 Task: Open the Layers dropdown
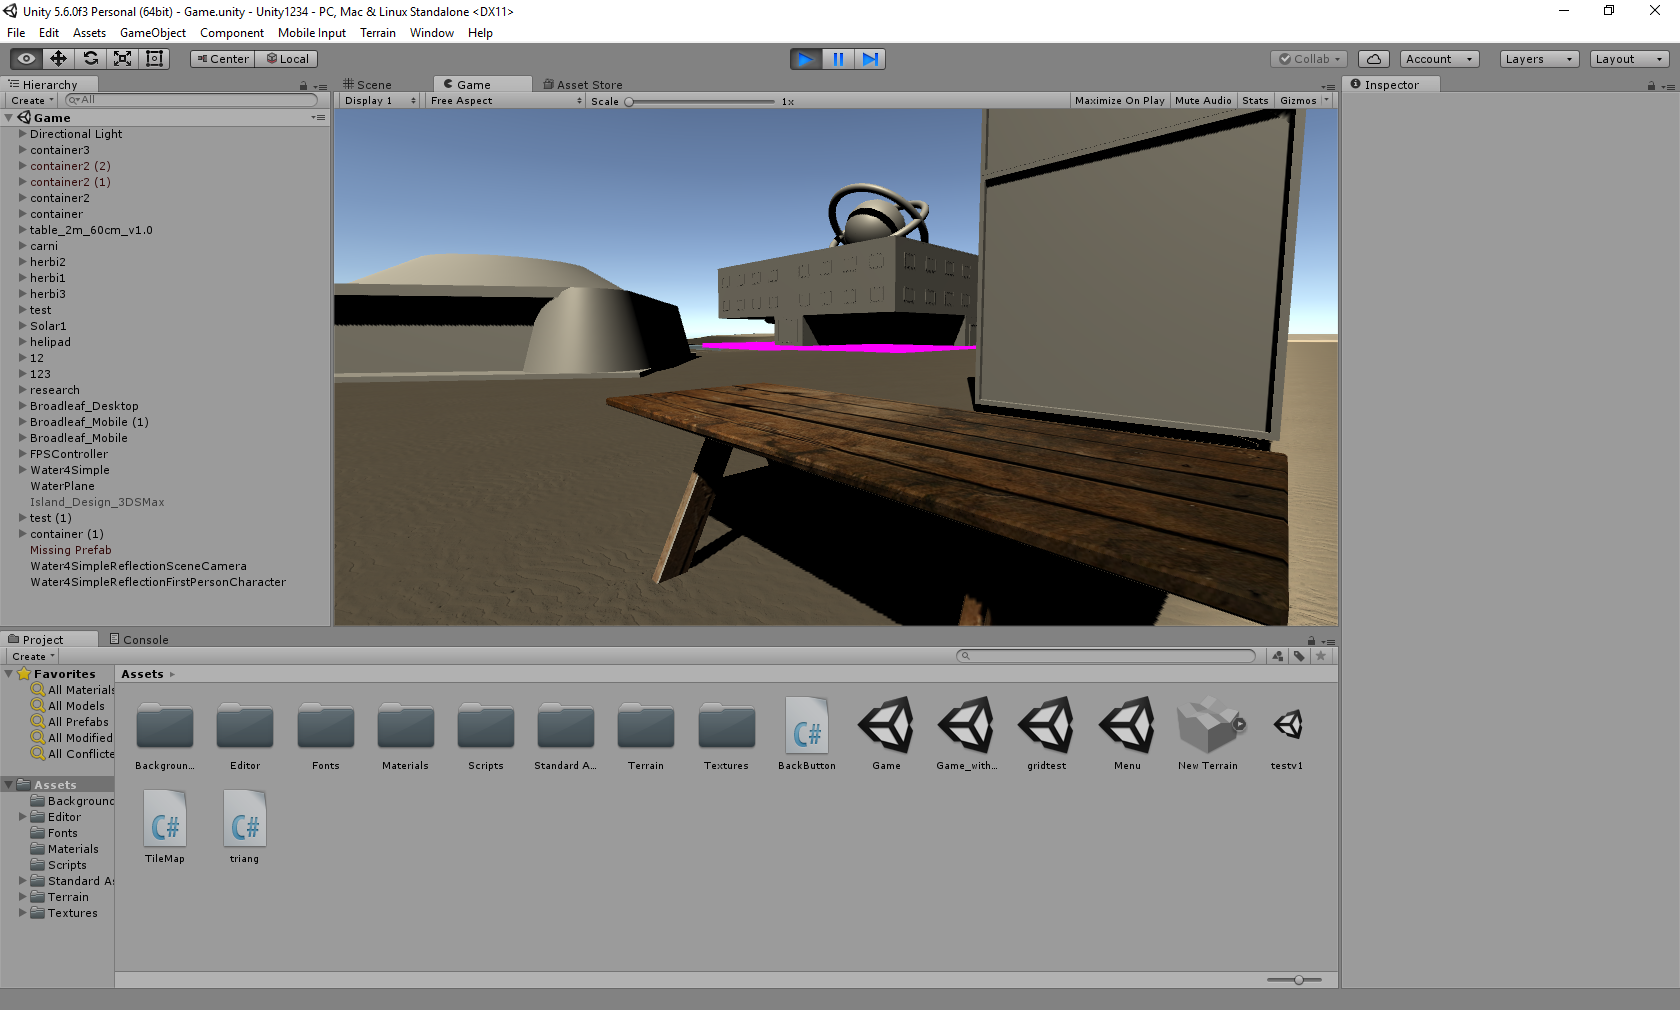pos(1539,59)
